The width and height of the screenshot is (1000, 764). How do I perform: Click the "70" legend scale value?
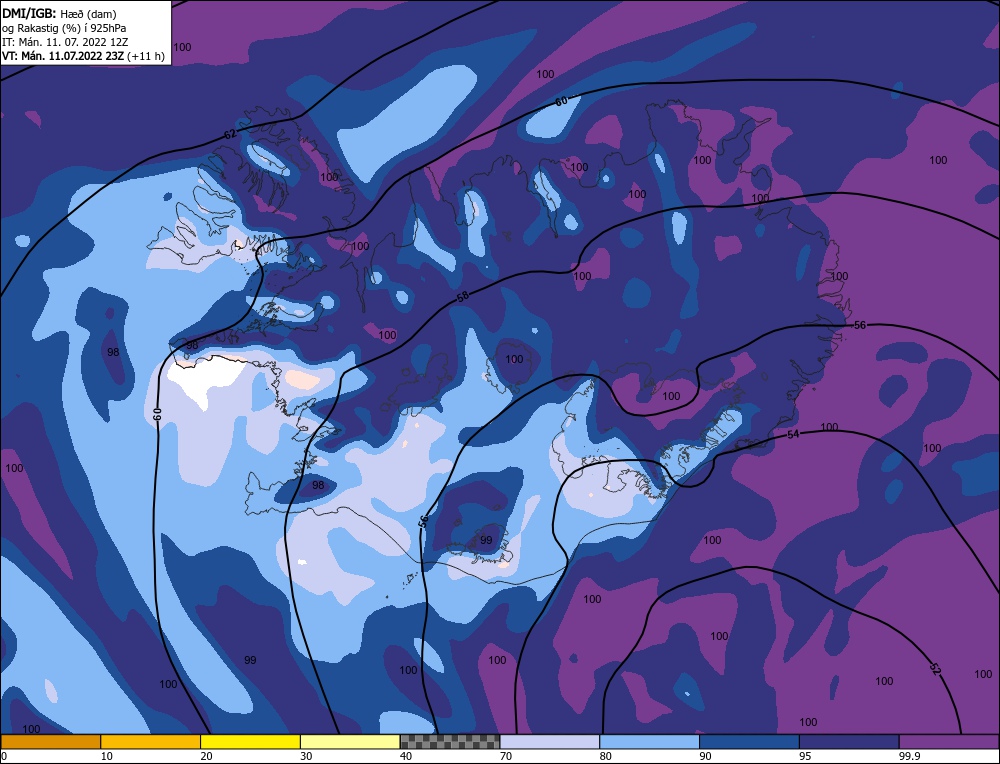tap(506, 756)
